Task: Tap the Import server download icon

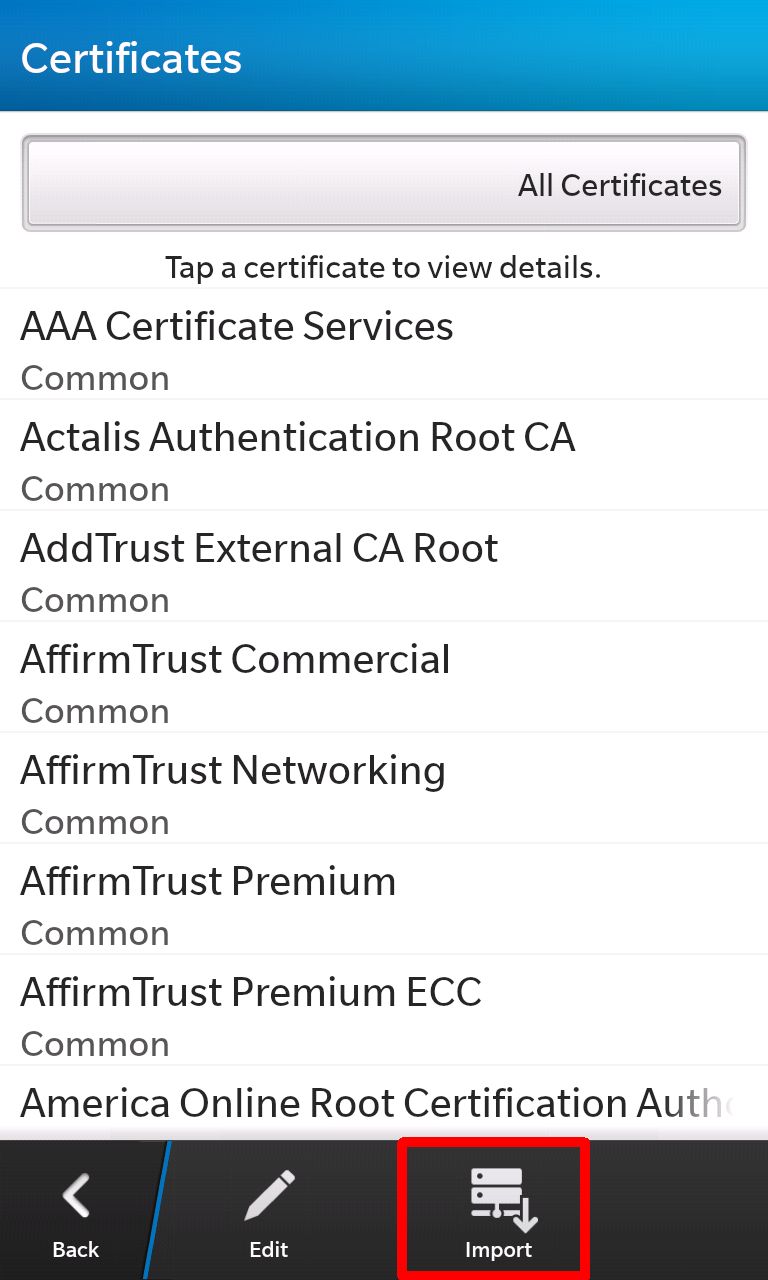Action: pyautogui.click(x=504, y=1199)
